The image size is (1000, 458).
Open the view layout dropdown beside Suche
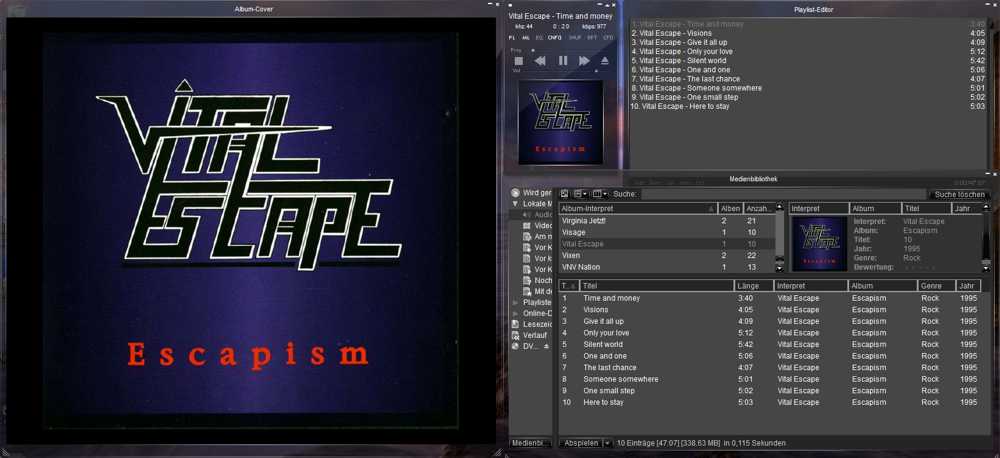click(x=598, y=194)
